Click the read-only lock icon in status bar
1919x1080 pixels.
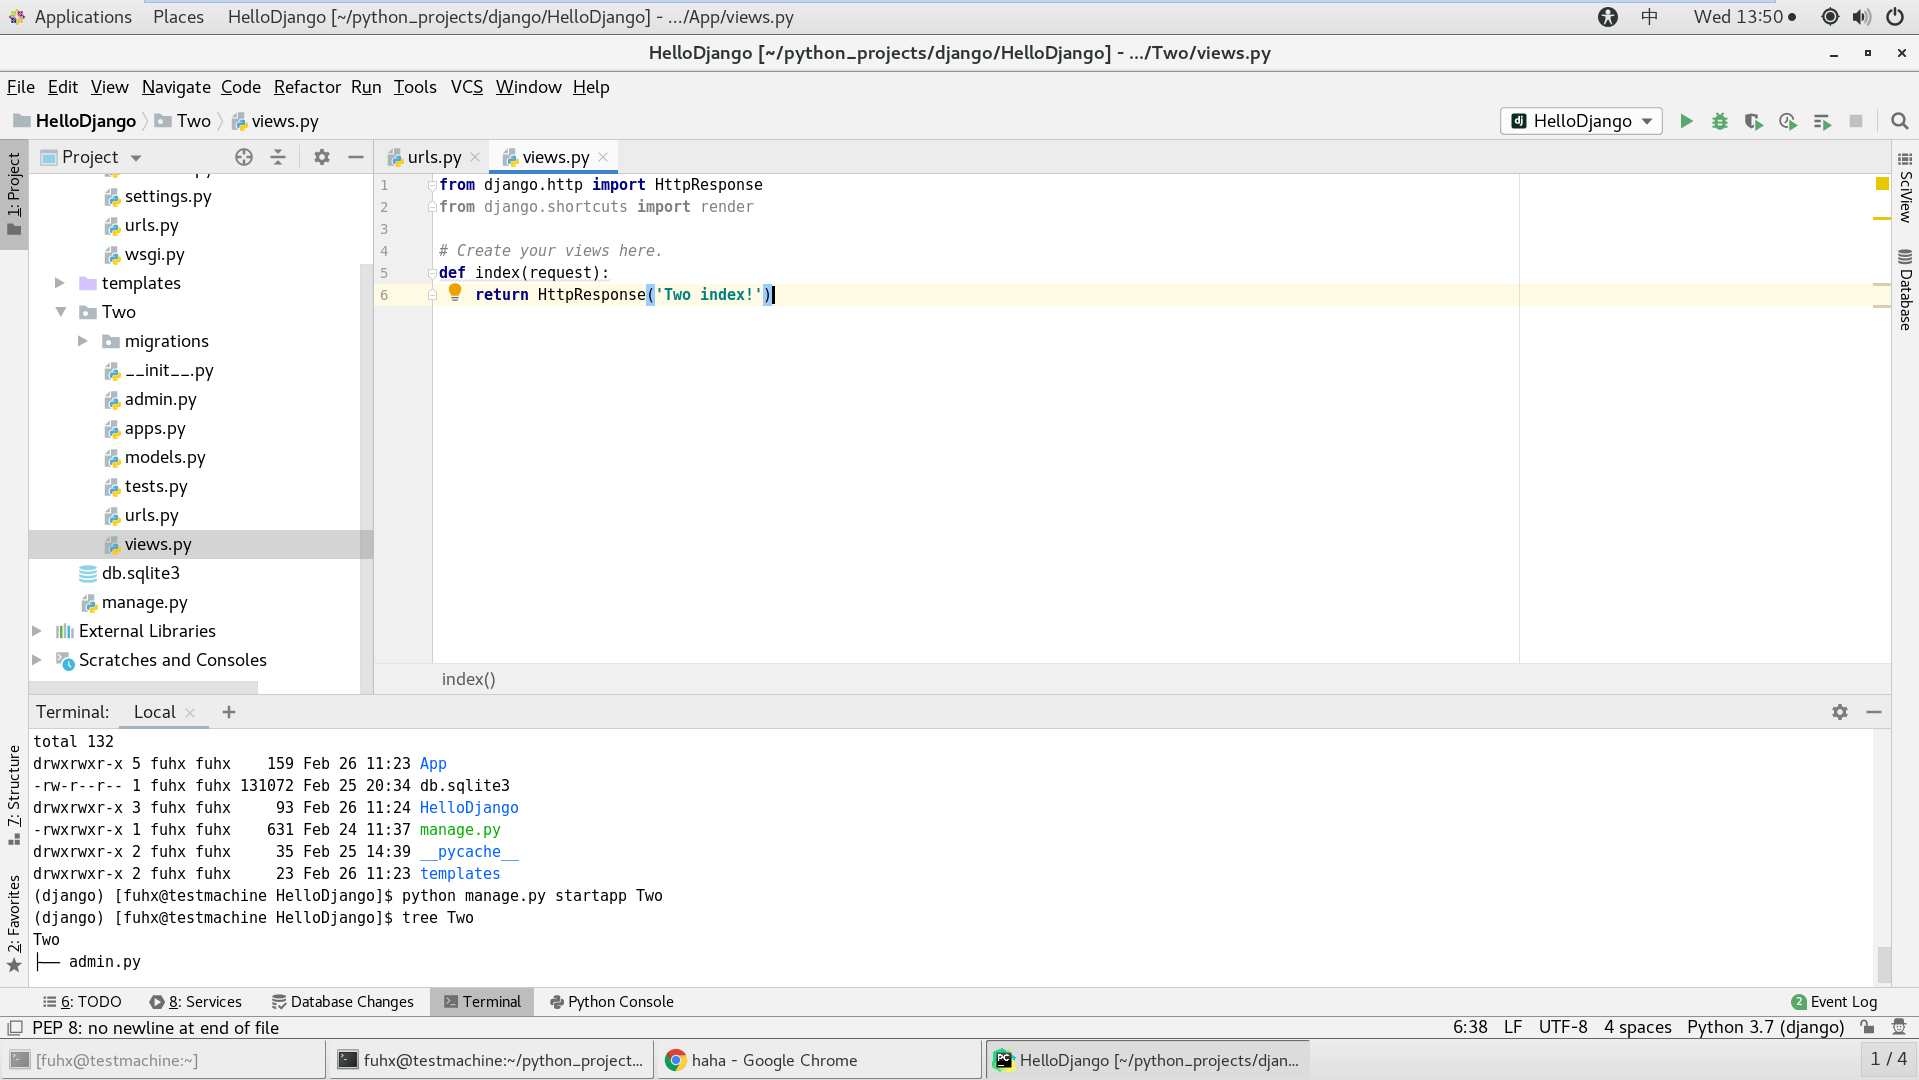[x=1867, y=1027]
